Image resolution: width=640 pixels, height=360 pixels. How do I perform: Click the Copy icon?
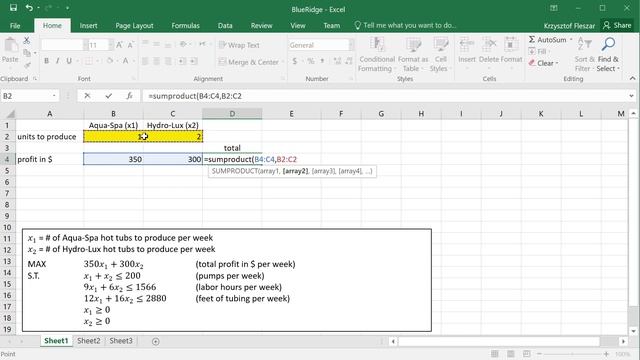click(27, 53)
